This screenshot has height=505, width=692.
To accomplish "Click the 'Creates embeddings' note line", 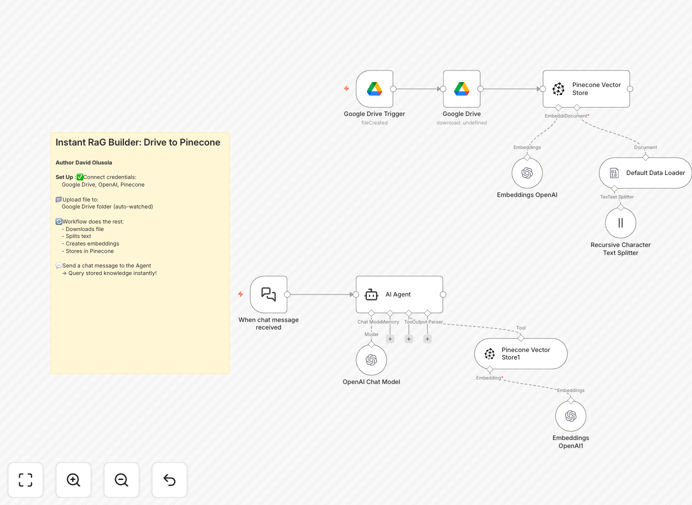I will (90, 244).
